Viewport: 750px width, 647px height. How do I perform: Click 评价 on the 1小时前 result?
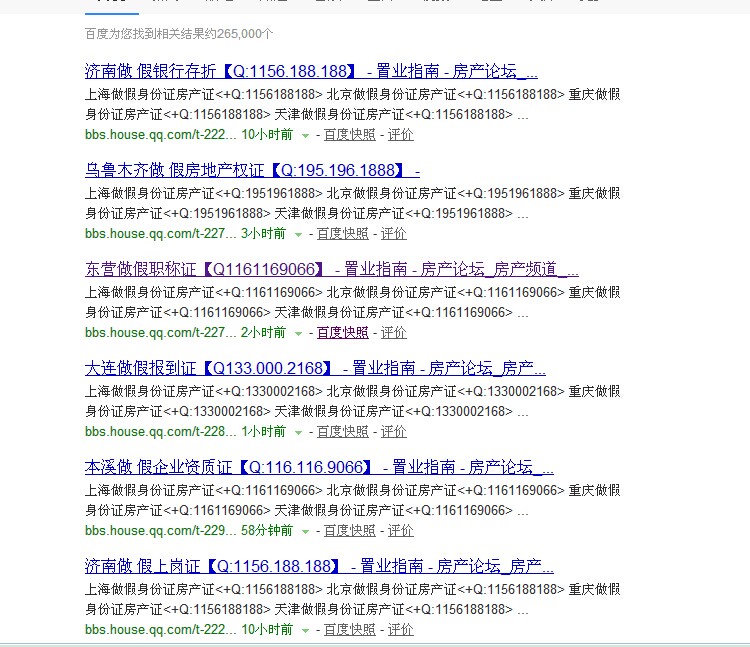(393, 432)
